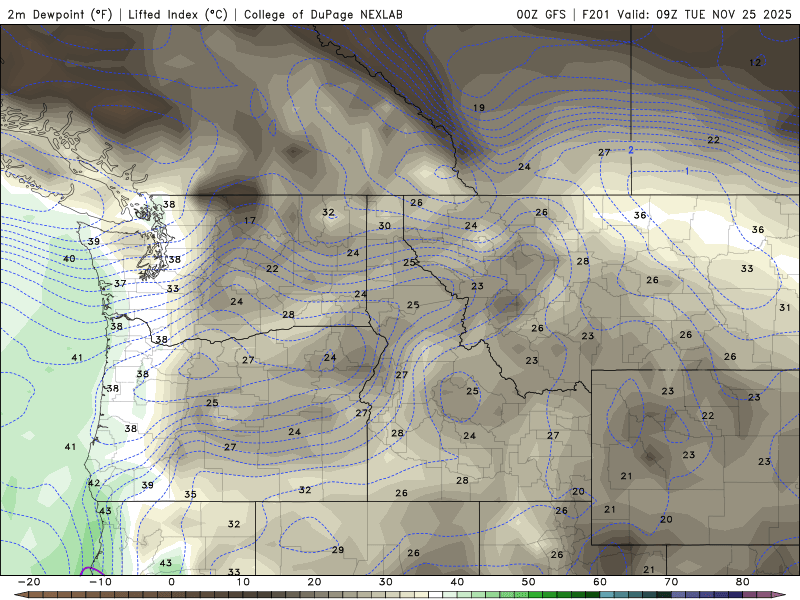
Task: Click the "F201" forecast hour label
Action: point(596,14)
